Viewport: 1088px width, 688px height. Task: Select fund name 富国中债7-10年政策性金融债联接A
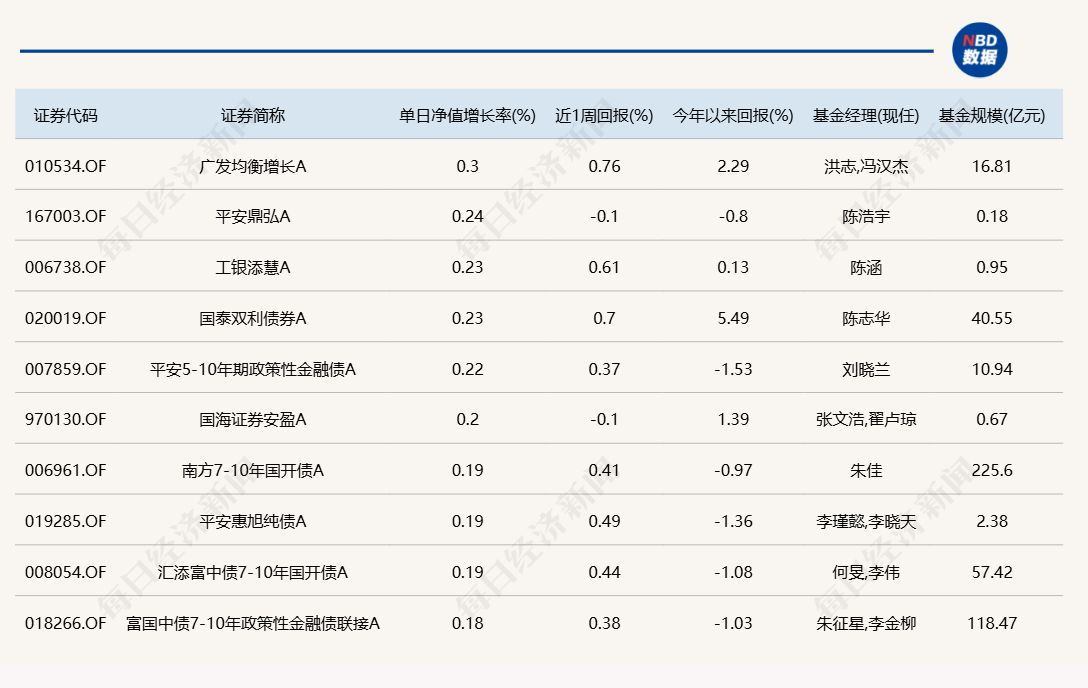(x=253, y=624)
